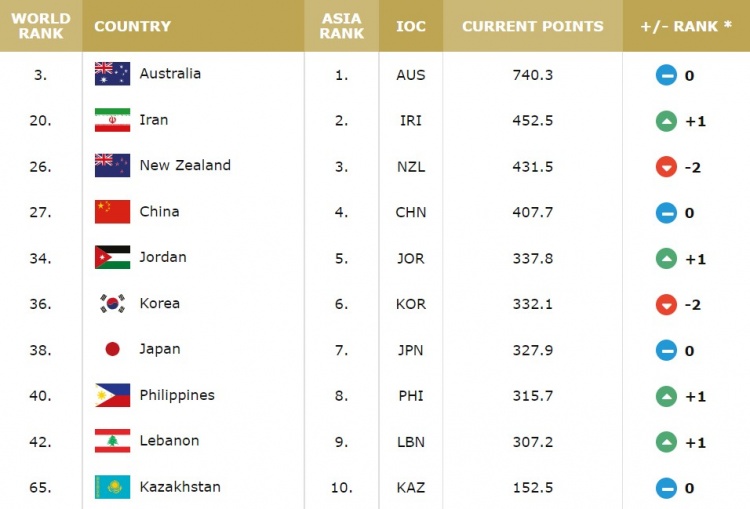Click the +/- Rank column header
The height and width of the screenshot is (509, 750).
pos(686,26)
